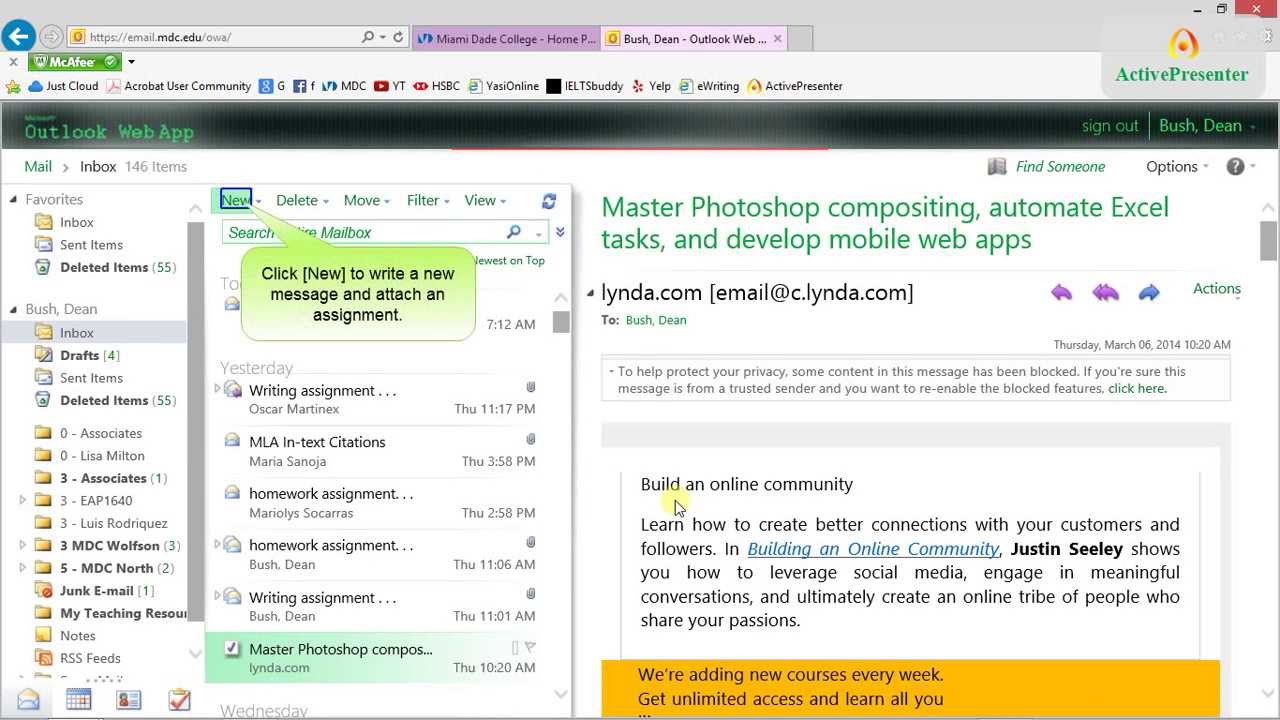The width and height of the screenshot is (1280, 720).
Task: Click the McAfee toolbar button
Action: [x=74, y=62]
